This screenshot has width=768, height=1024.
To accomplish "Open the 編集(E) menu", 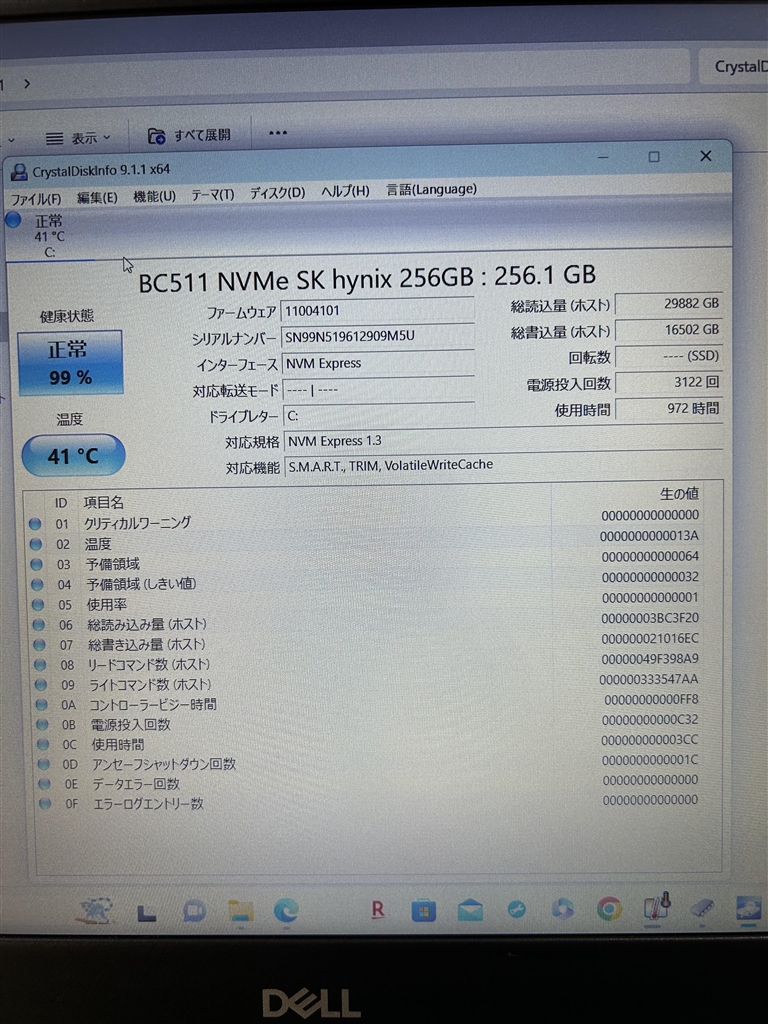I will pyautogui.click(x=97, y=197).
